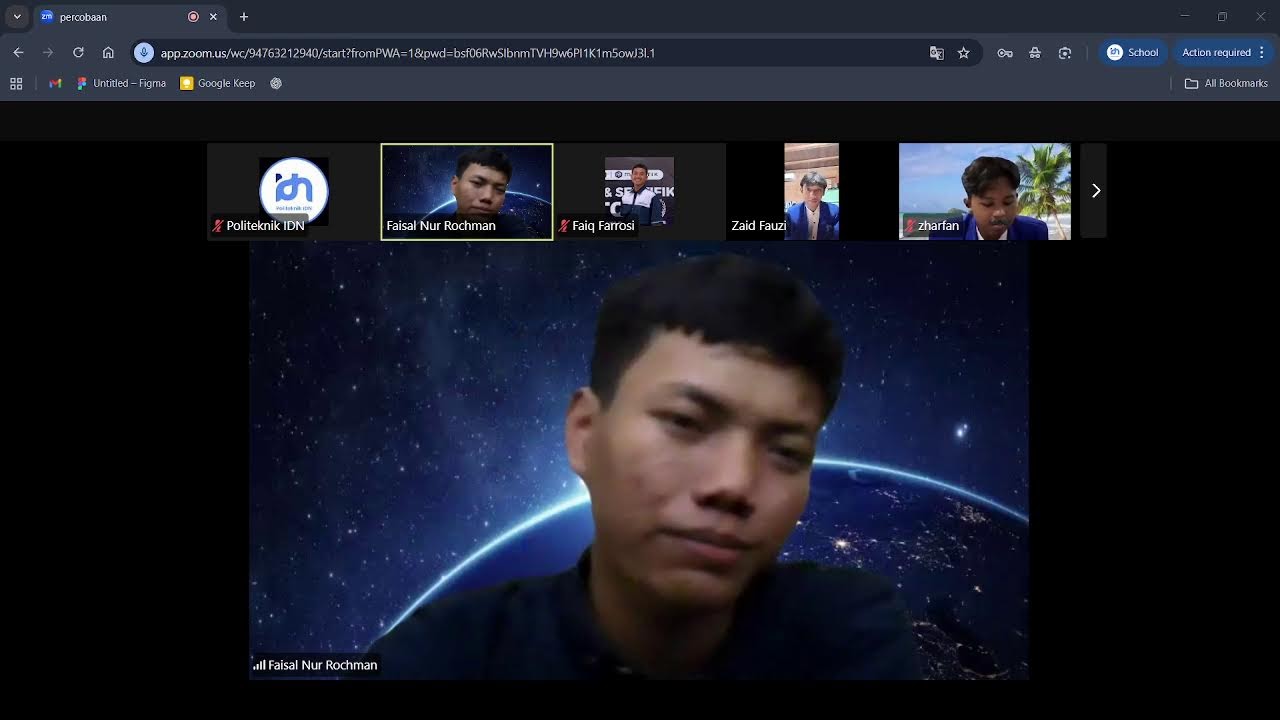The image size is (1280, 720).
Task: Click muted mic icon on Politeknik IDN
Action: click(x=218, y=226)
